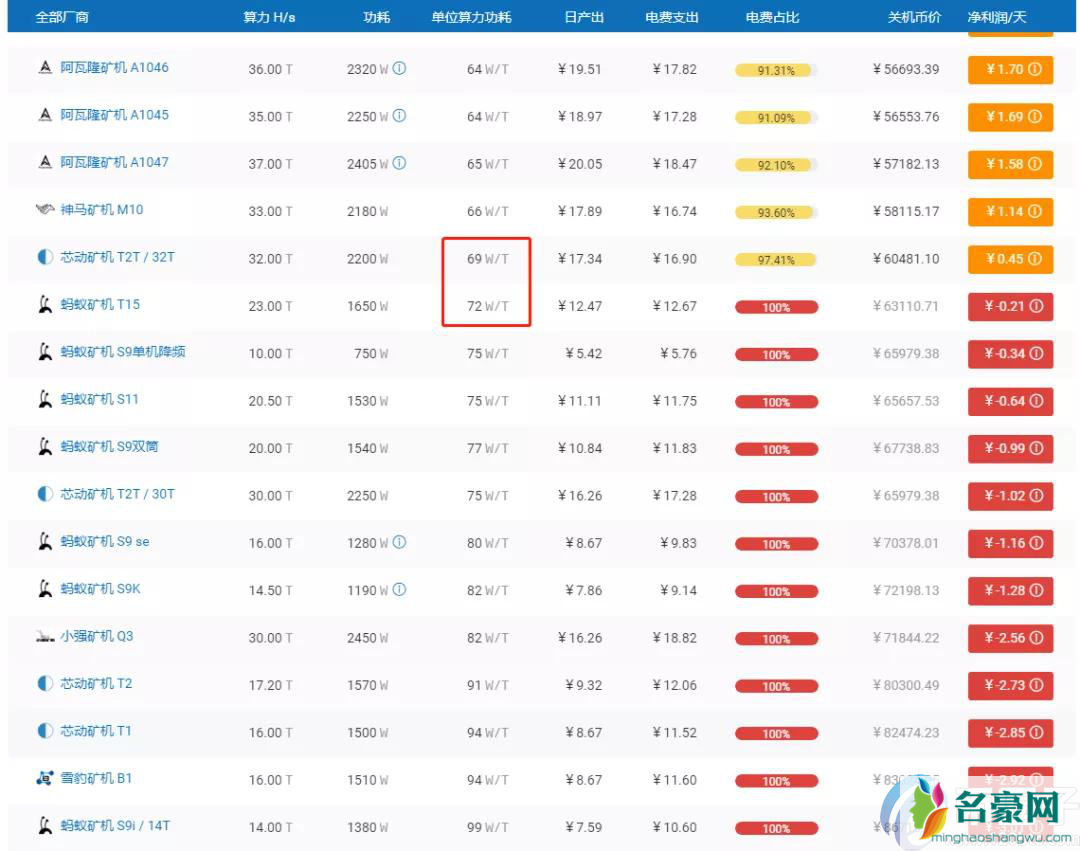
Task: Click the info icon in the ¥1.70 profit badge
Action: pos(1035,69)
